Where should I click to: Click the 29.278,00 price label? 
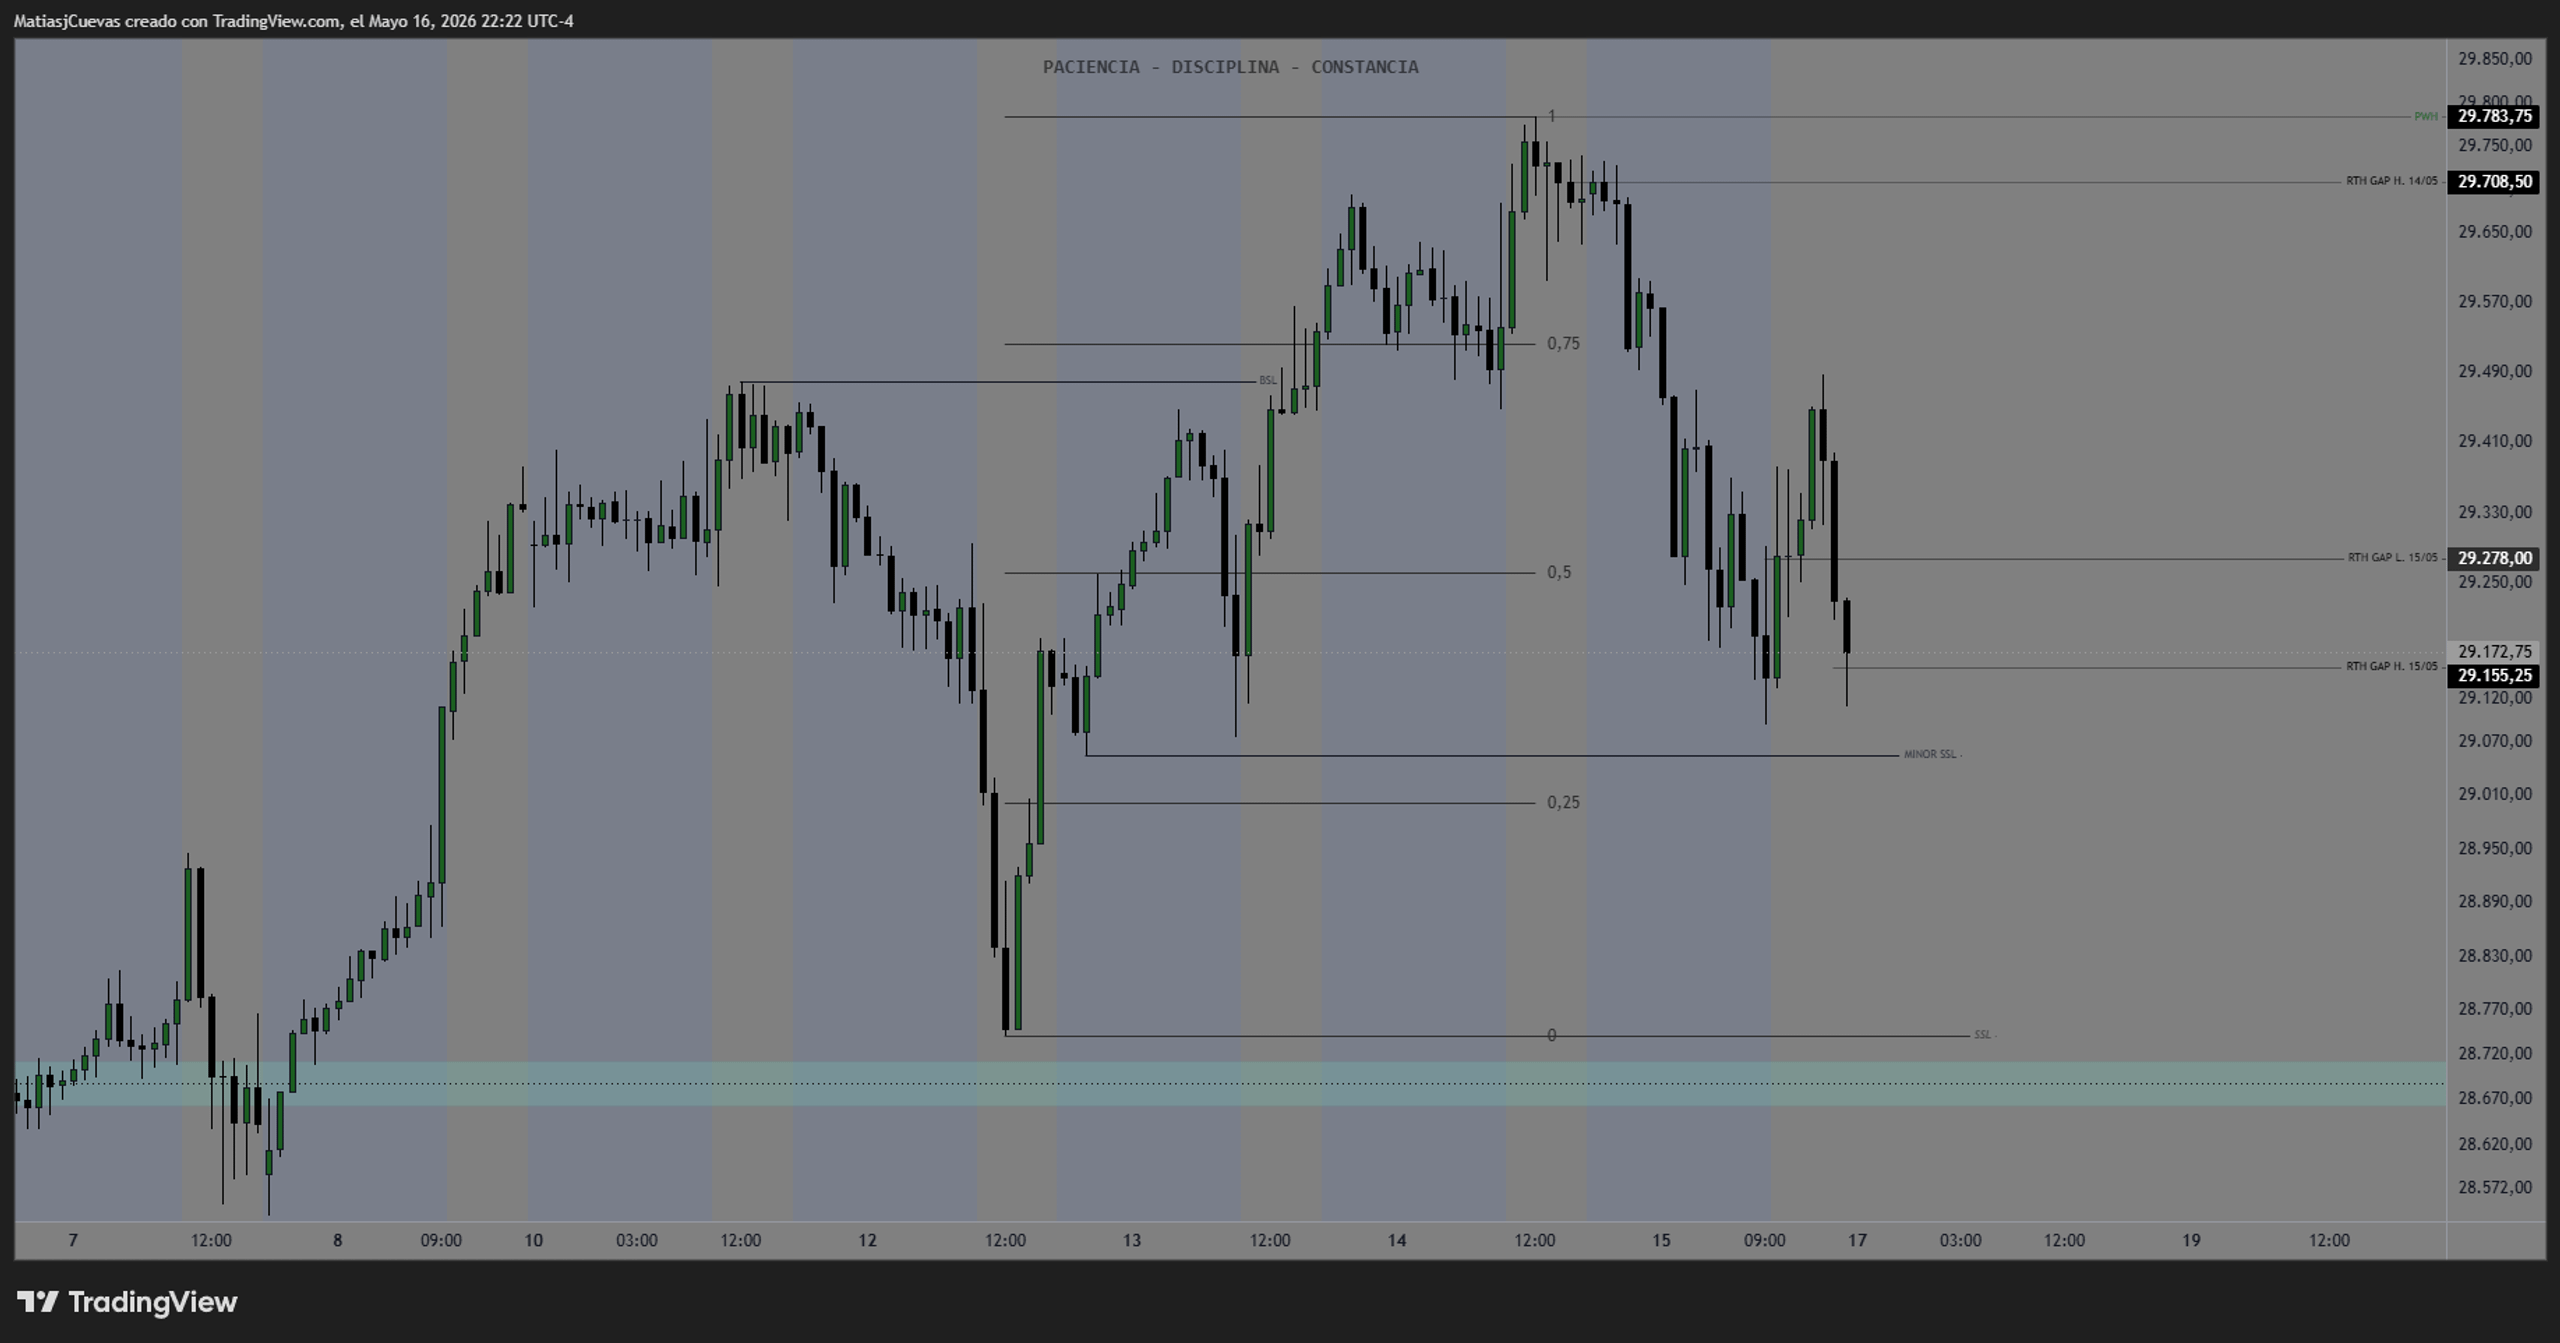[2493, 558]
